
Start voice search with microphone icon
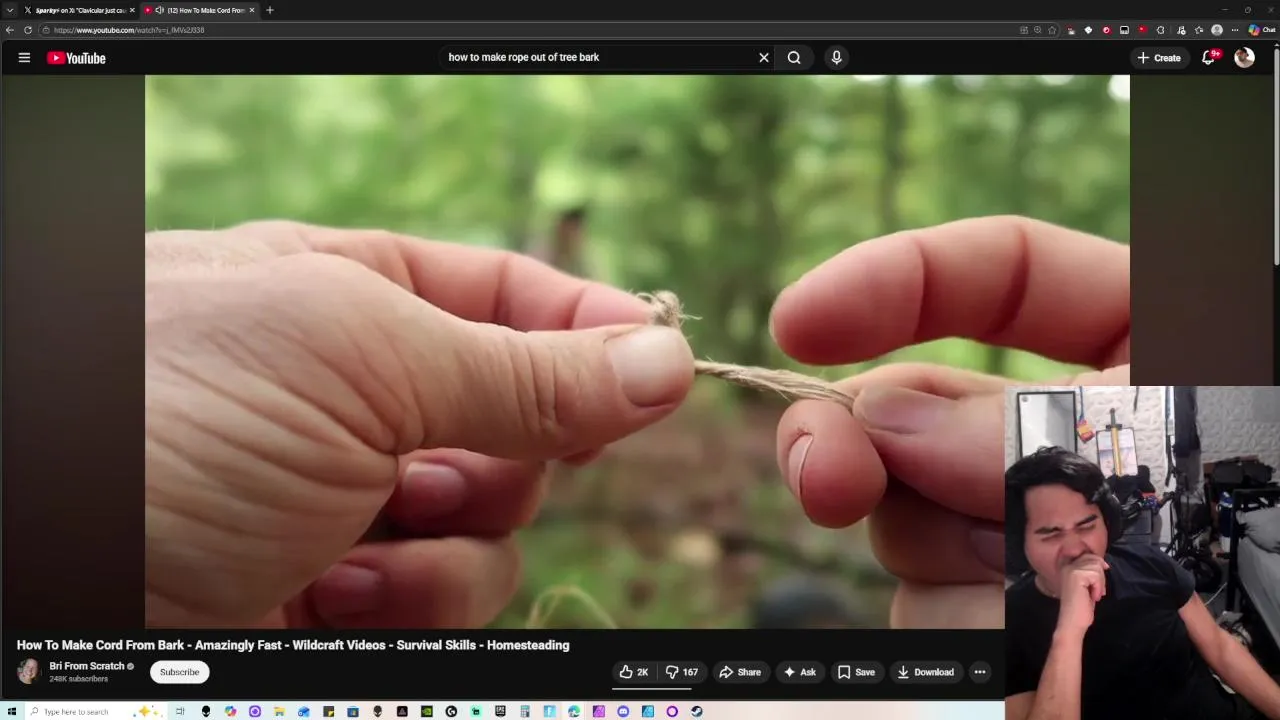pyautogui.click(x=837, y=58)
